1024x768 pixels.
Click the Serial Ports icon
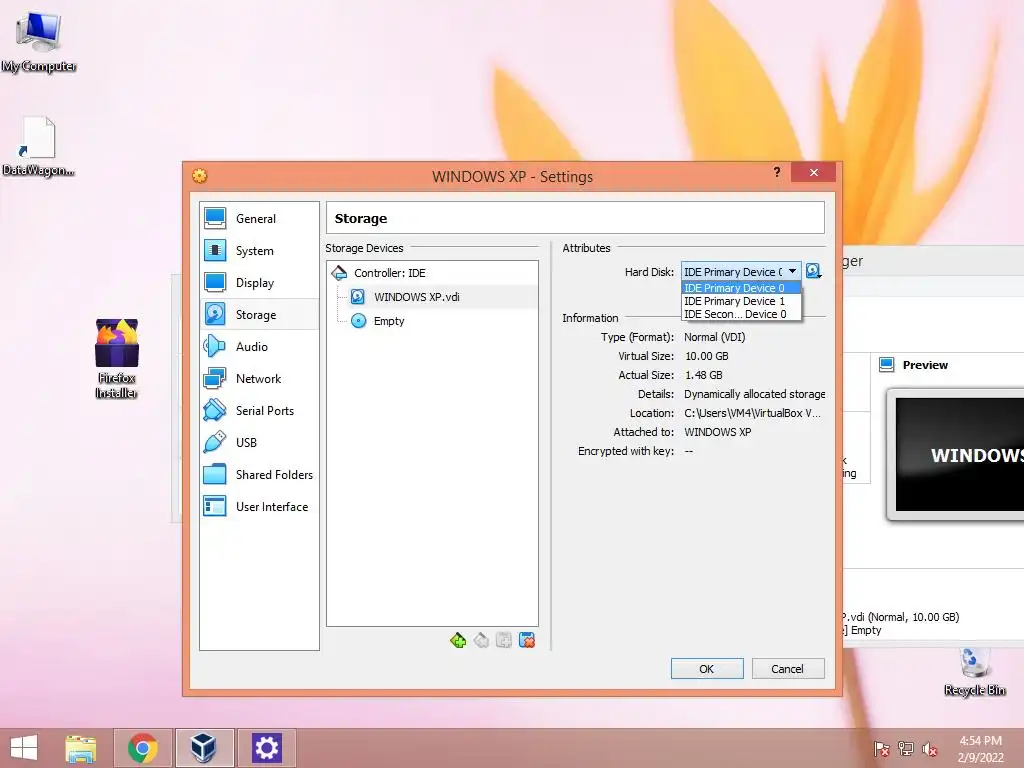(214, 411)
